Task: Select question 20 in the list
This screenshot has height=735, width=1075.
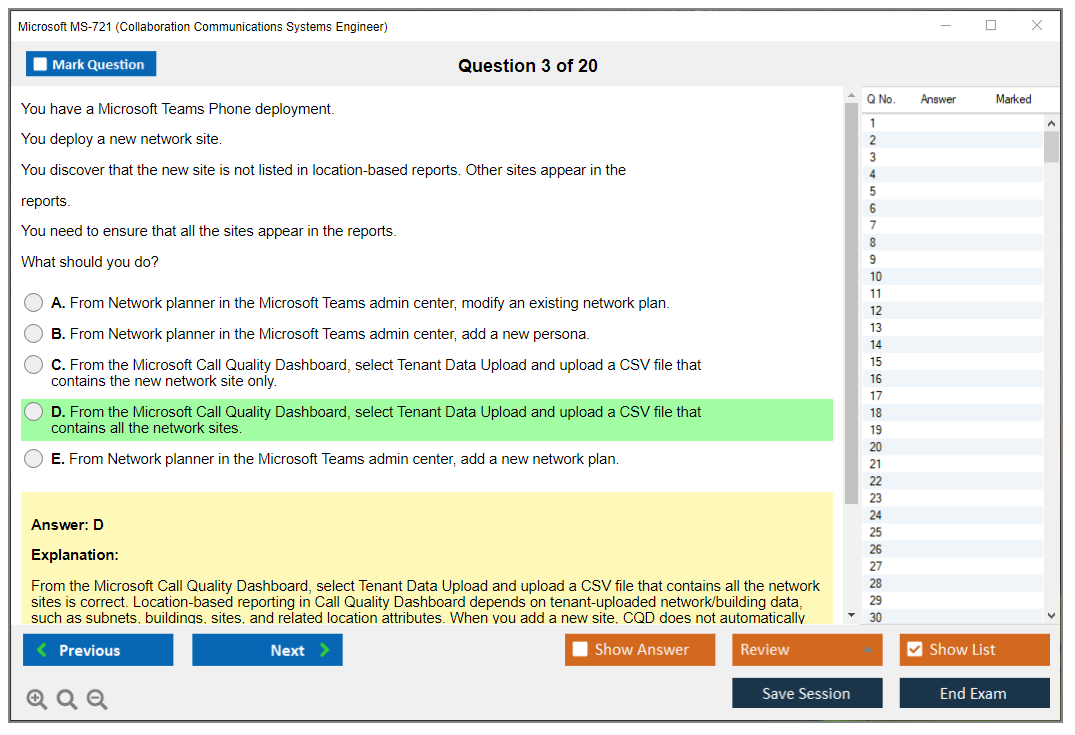Action: pos(953,447)
